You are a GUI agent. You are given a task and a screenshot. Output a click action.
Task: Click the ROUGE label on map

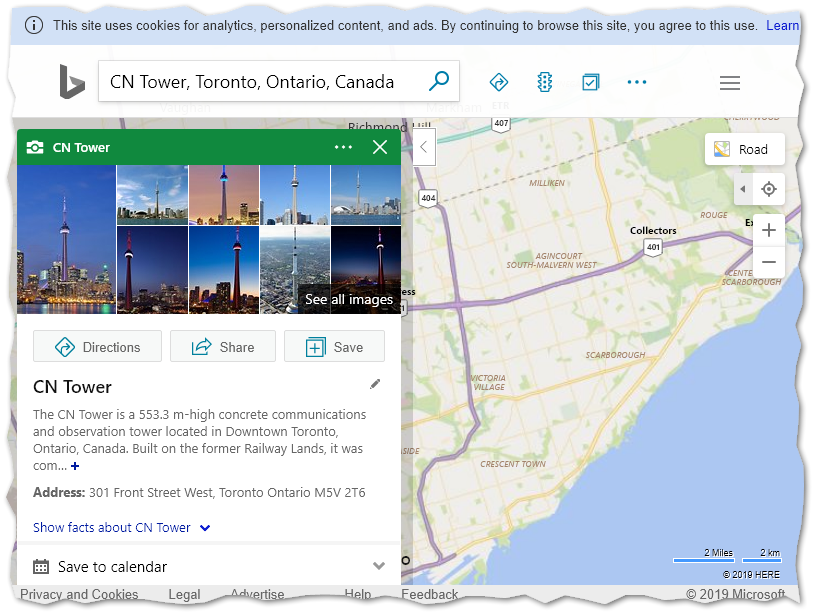pyautogui.click(x=713, y=215)
